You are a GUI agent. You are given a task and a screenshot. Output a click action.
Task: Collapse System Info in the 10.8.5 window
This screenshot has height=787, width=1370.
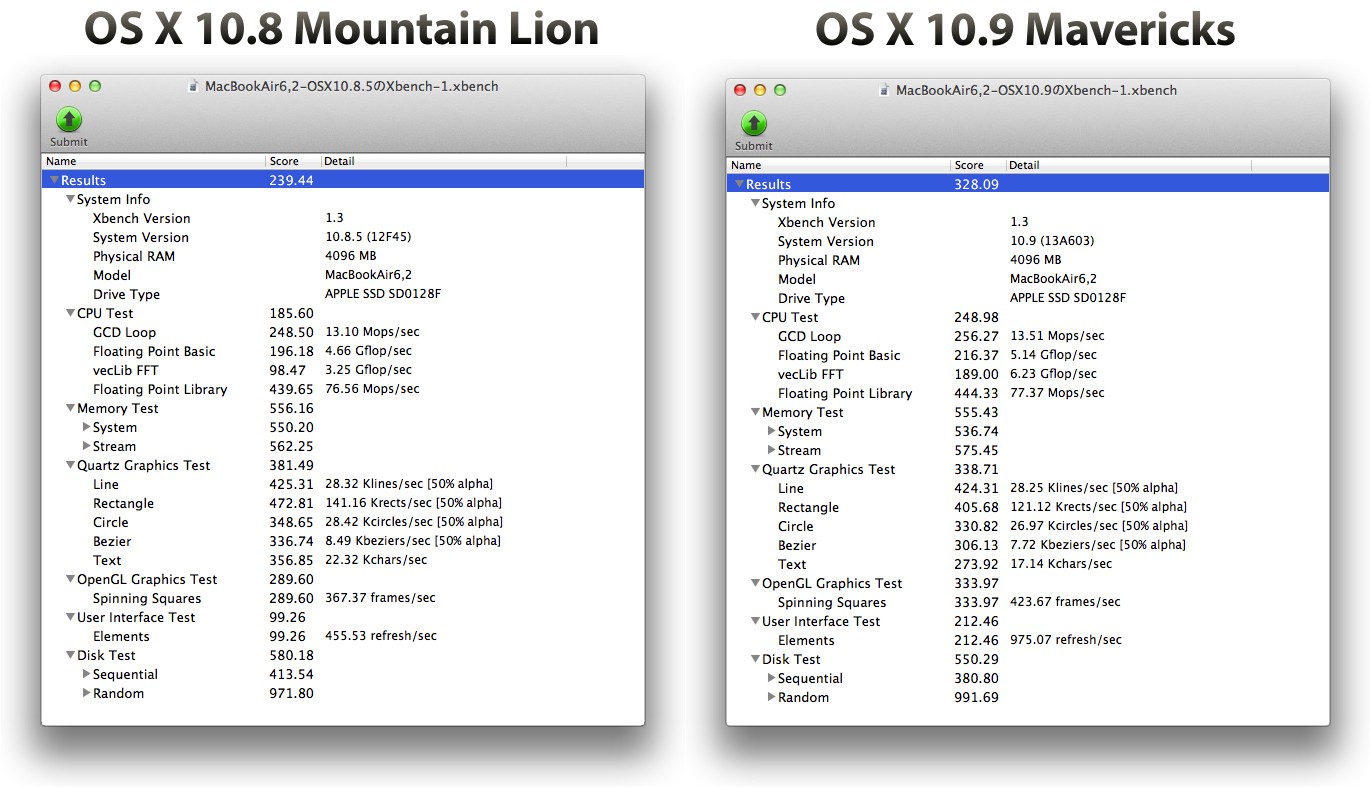[x=70, y=199]
